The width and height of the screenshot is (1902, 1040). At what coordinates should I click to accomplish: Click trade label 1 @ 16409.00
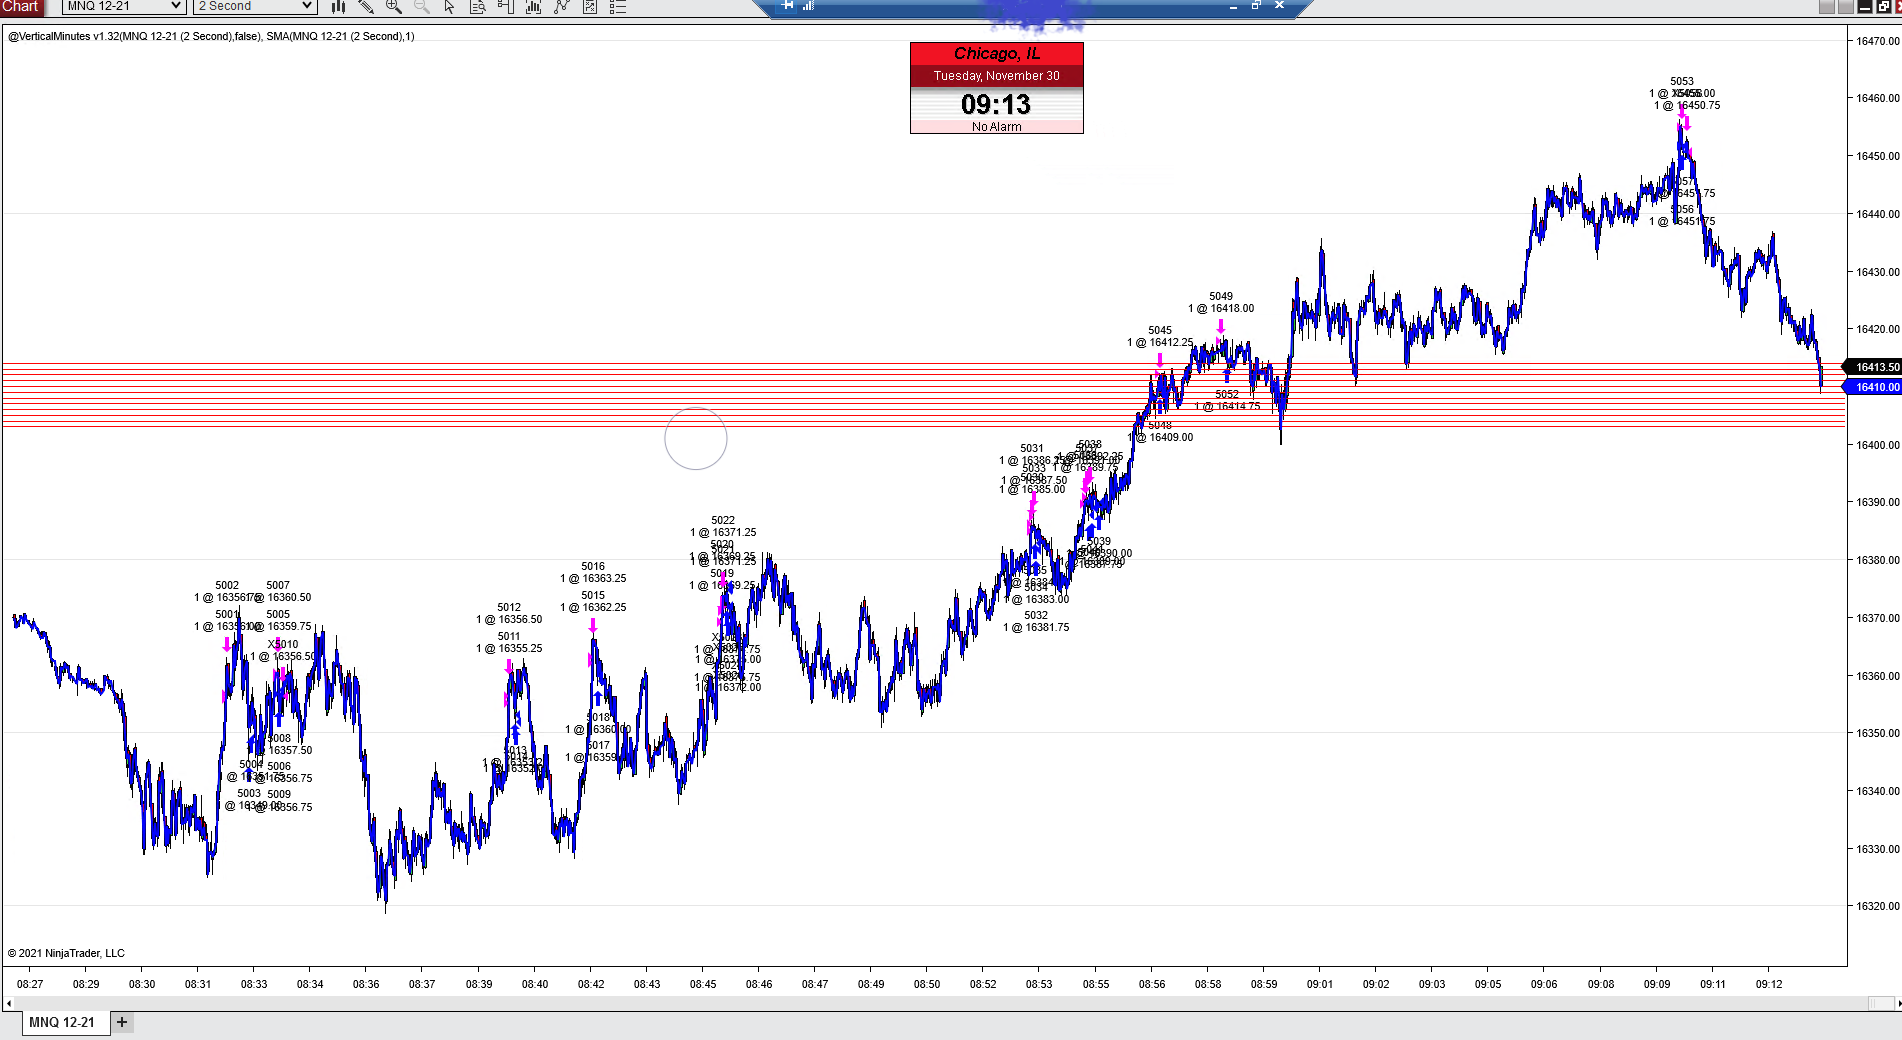[x=1161, y=437]
